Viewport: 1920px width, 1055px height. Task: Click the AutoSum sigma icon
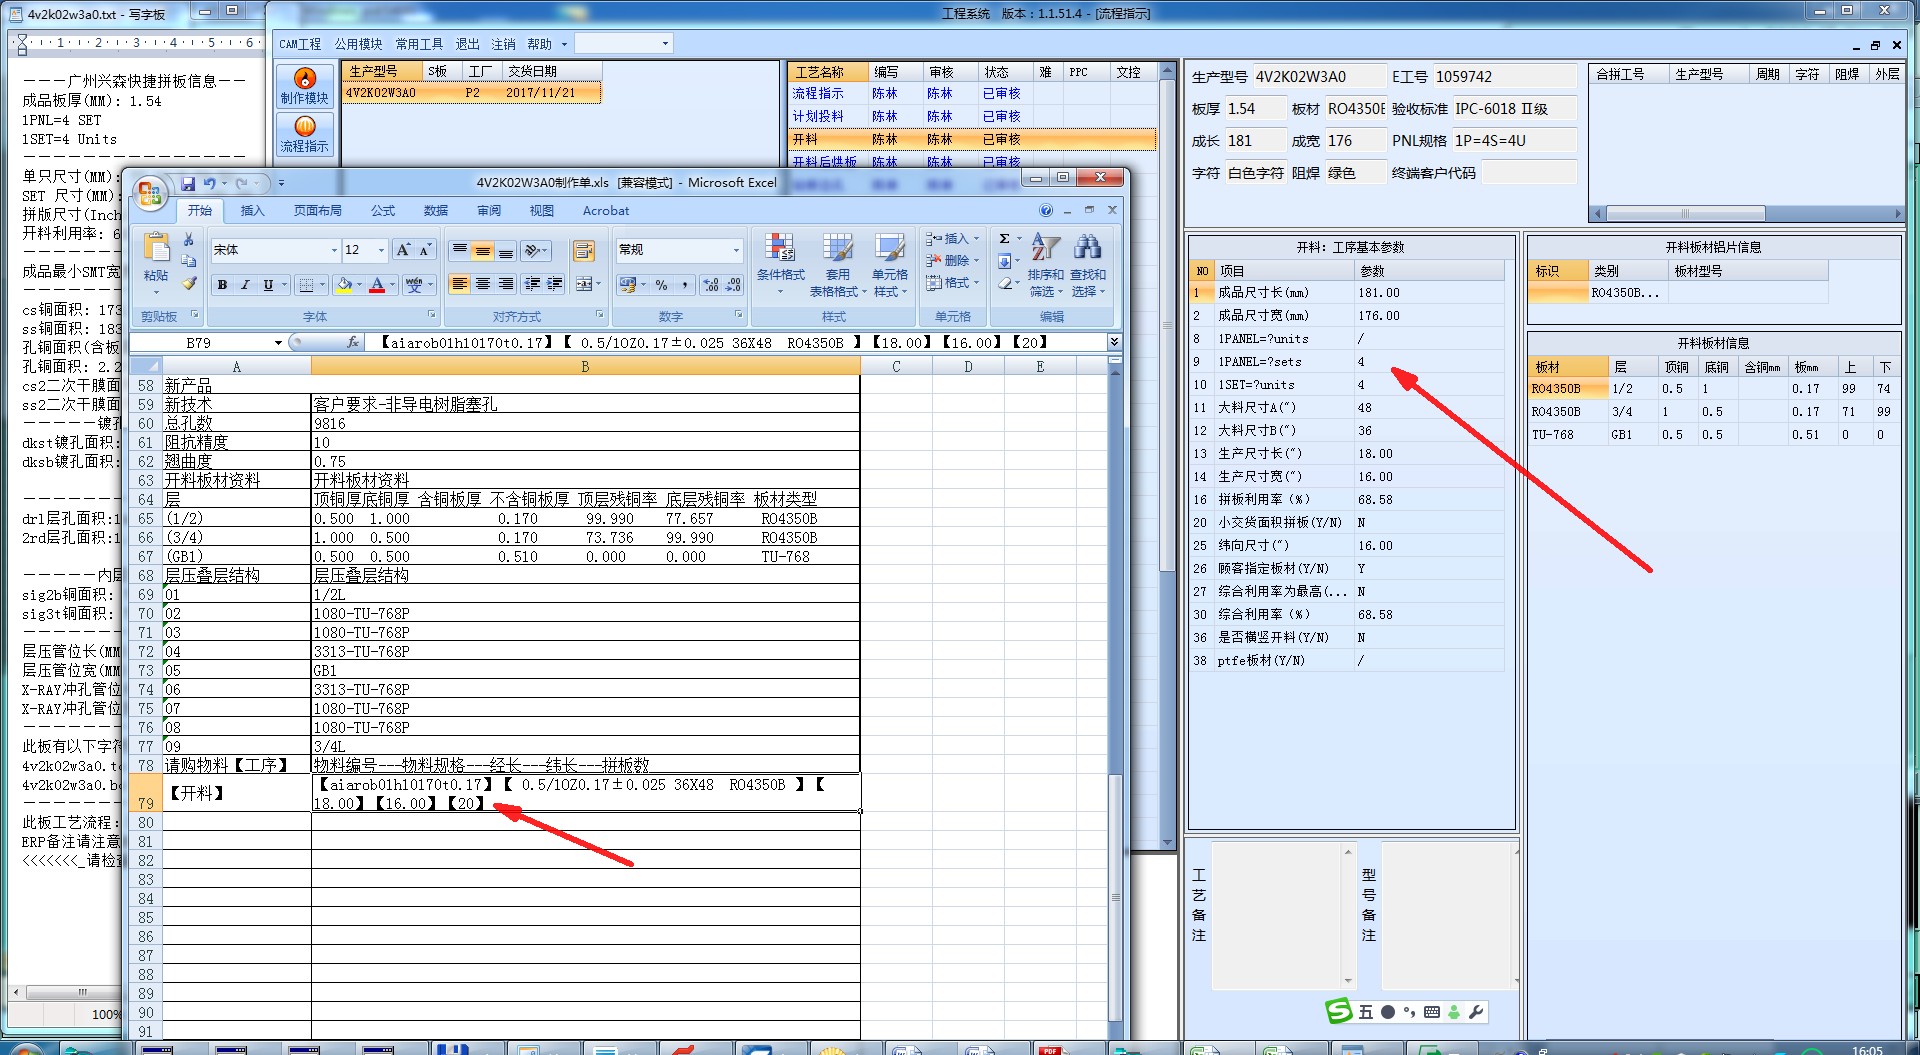click(1004, 239)
